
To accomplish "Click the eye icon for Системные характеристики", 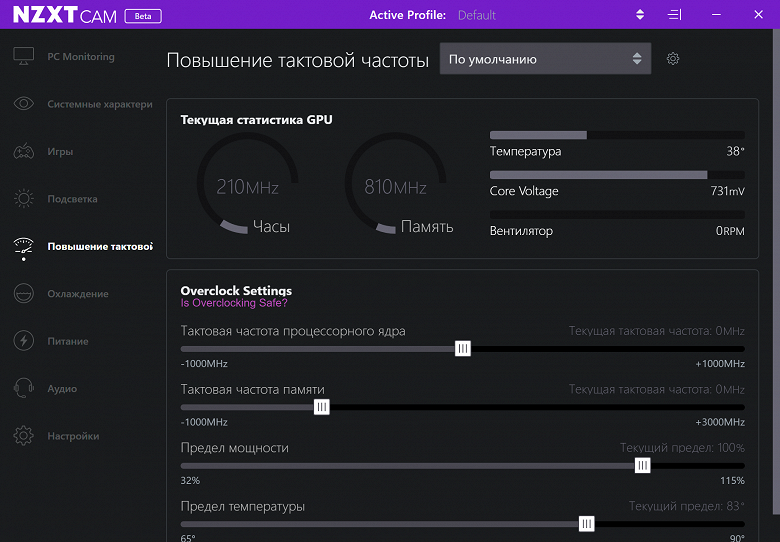I will click(24, 104).
